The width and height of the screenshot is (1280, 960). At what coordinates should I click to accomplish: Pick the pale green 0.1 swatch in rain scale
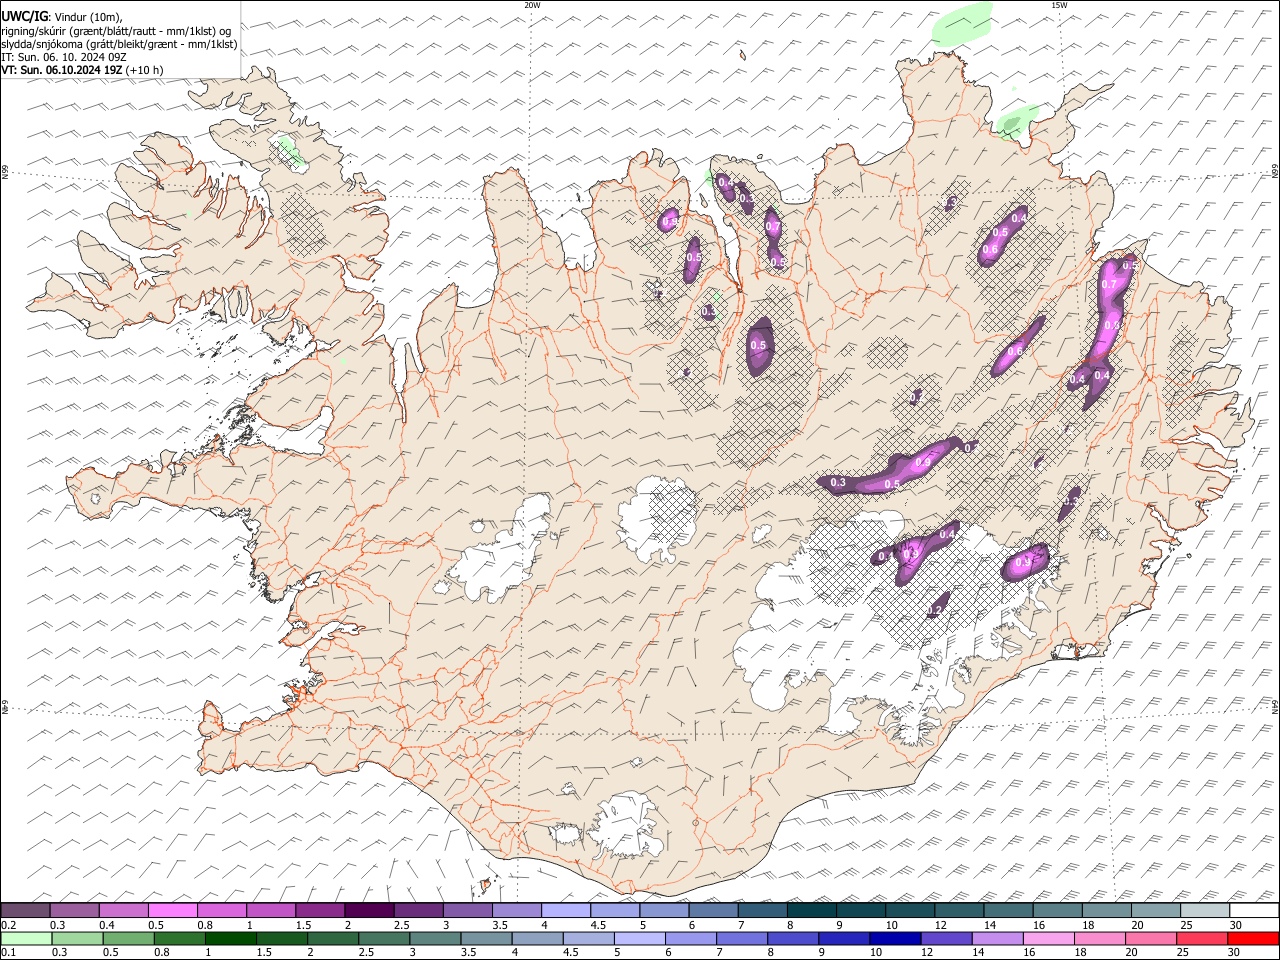[x=26, y=938]
